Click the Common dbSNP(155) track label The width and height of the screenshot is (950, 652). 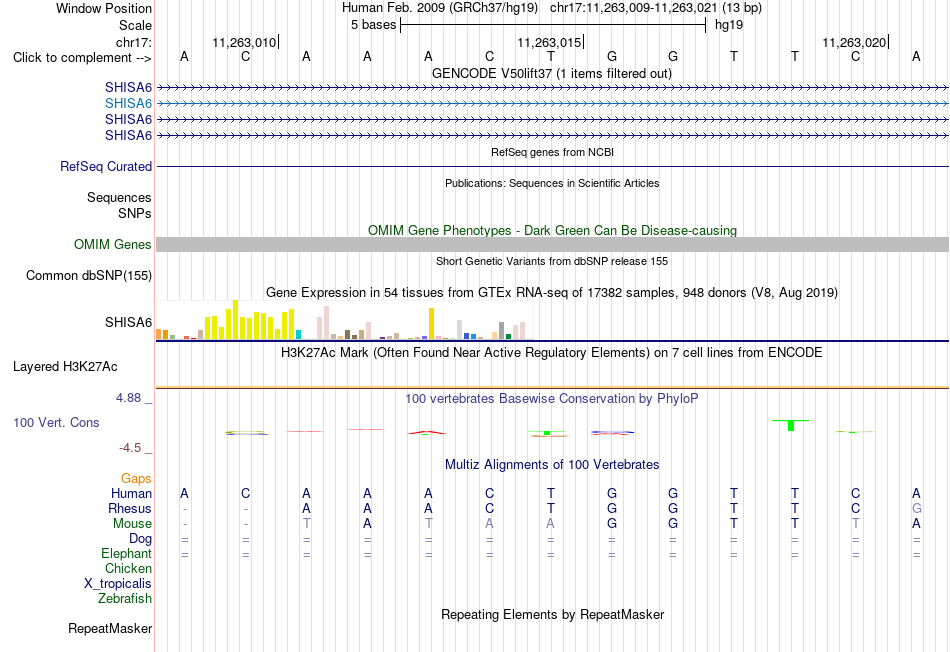click(89, 275)
